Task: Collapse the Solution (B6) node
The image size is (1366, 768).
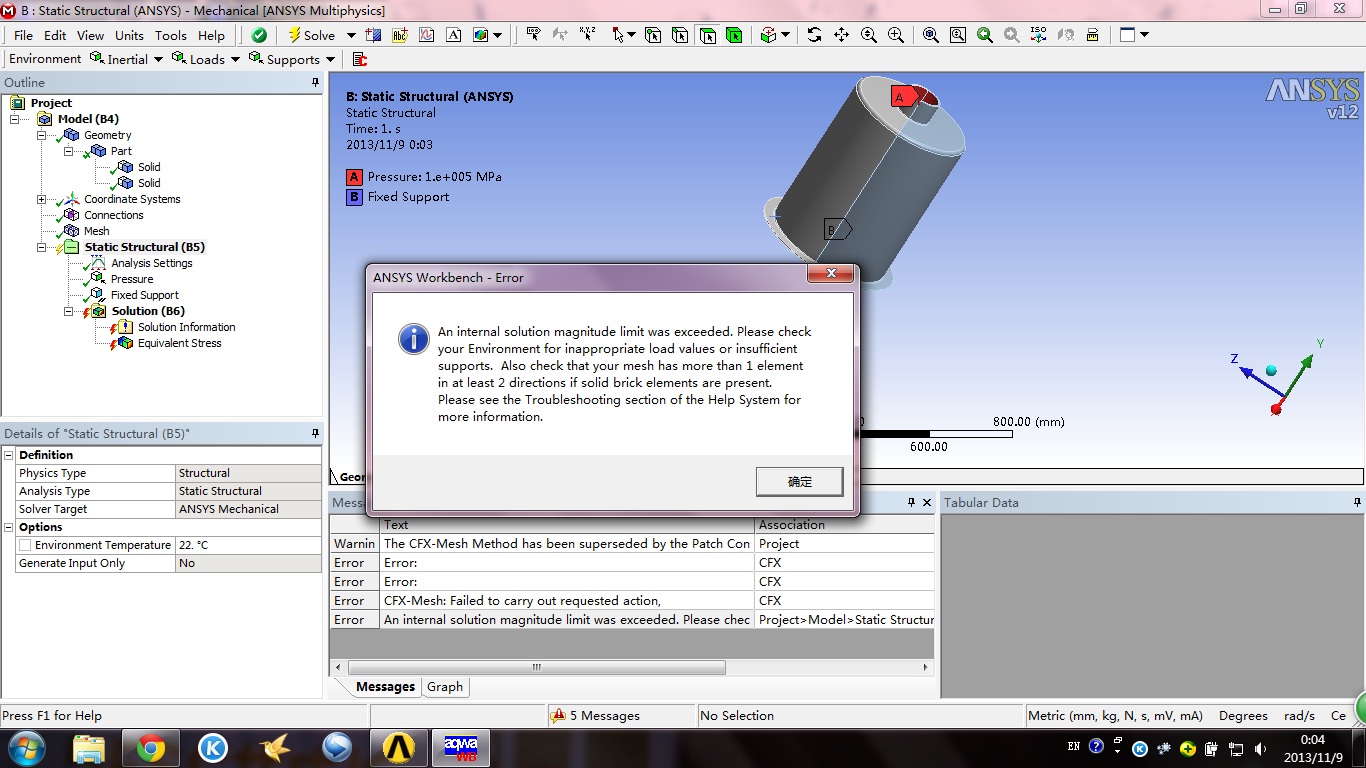Action: pyautogui.click(x=69, y=311)
